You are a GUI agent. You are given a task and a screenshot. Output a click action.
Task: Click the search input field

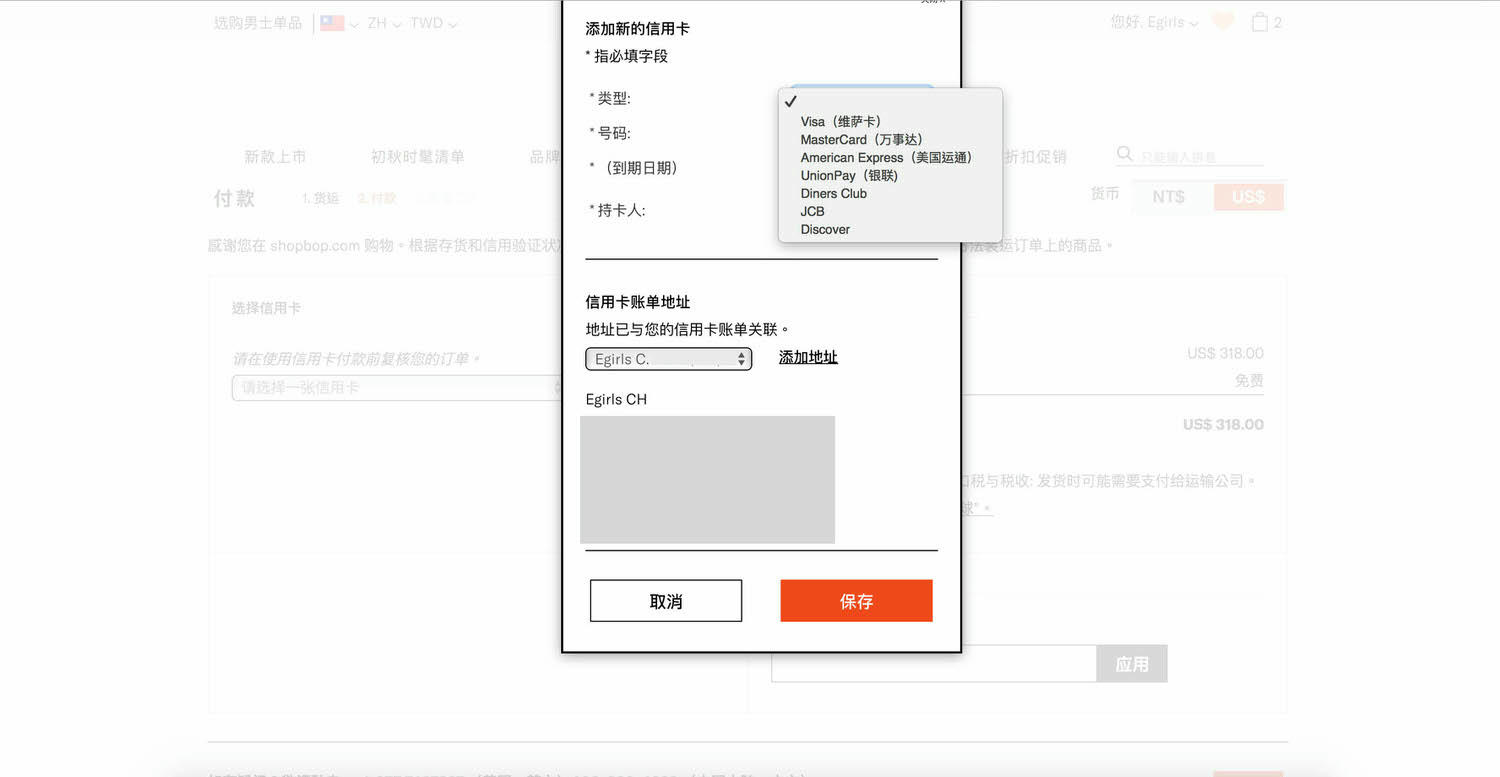pyautogui.click(x=1201, y=156)
